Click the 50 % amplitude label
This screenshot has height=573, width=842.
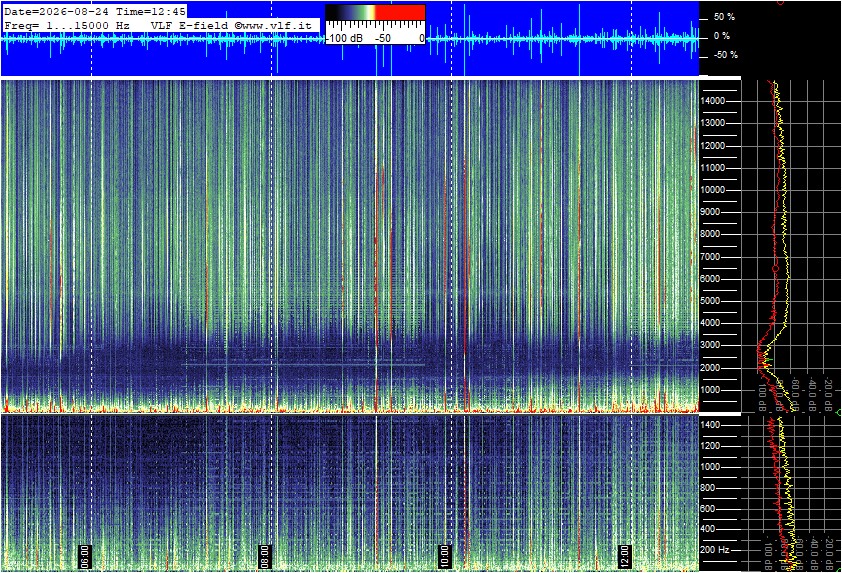[724, 17]
